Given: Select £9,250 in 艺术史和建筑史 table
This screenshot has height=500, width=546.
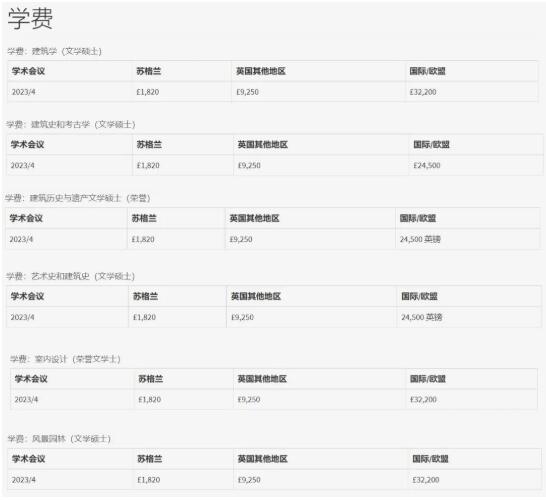Looking at the screenshot, I should pos(243,317).
